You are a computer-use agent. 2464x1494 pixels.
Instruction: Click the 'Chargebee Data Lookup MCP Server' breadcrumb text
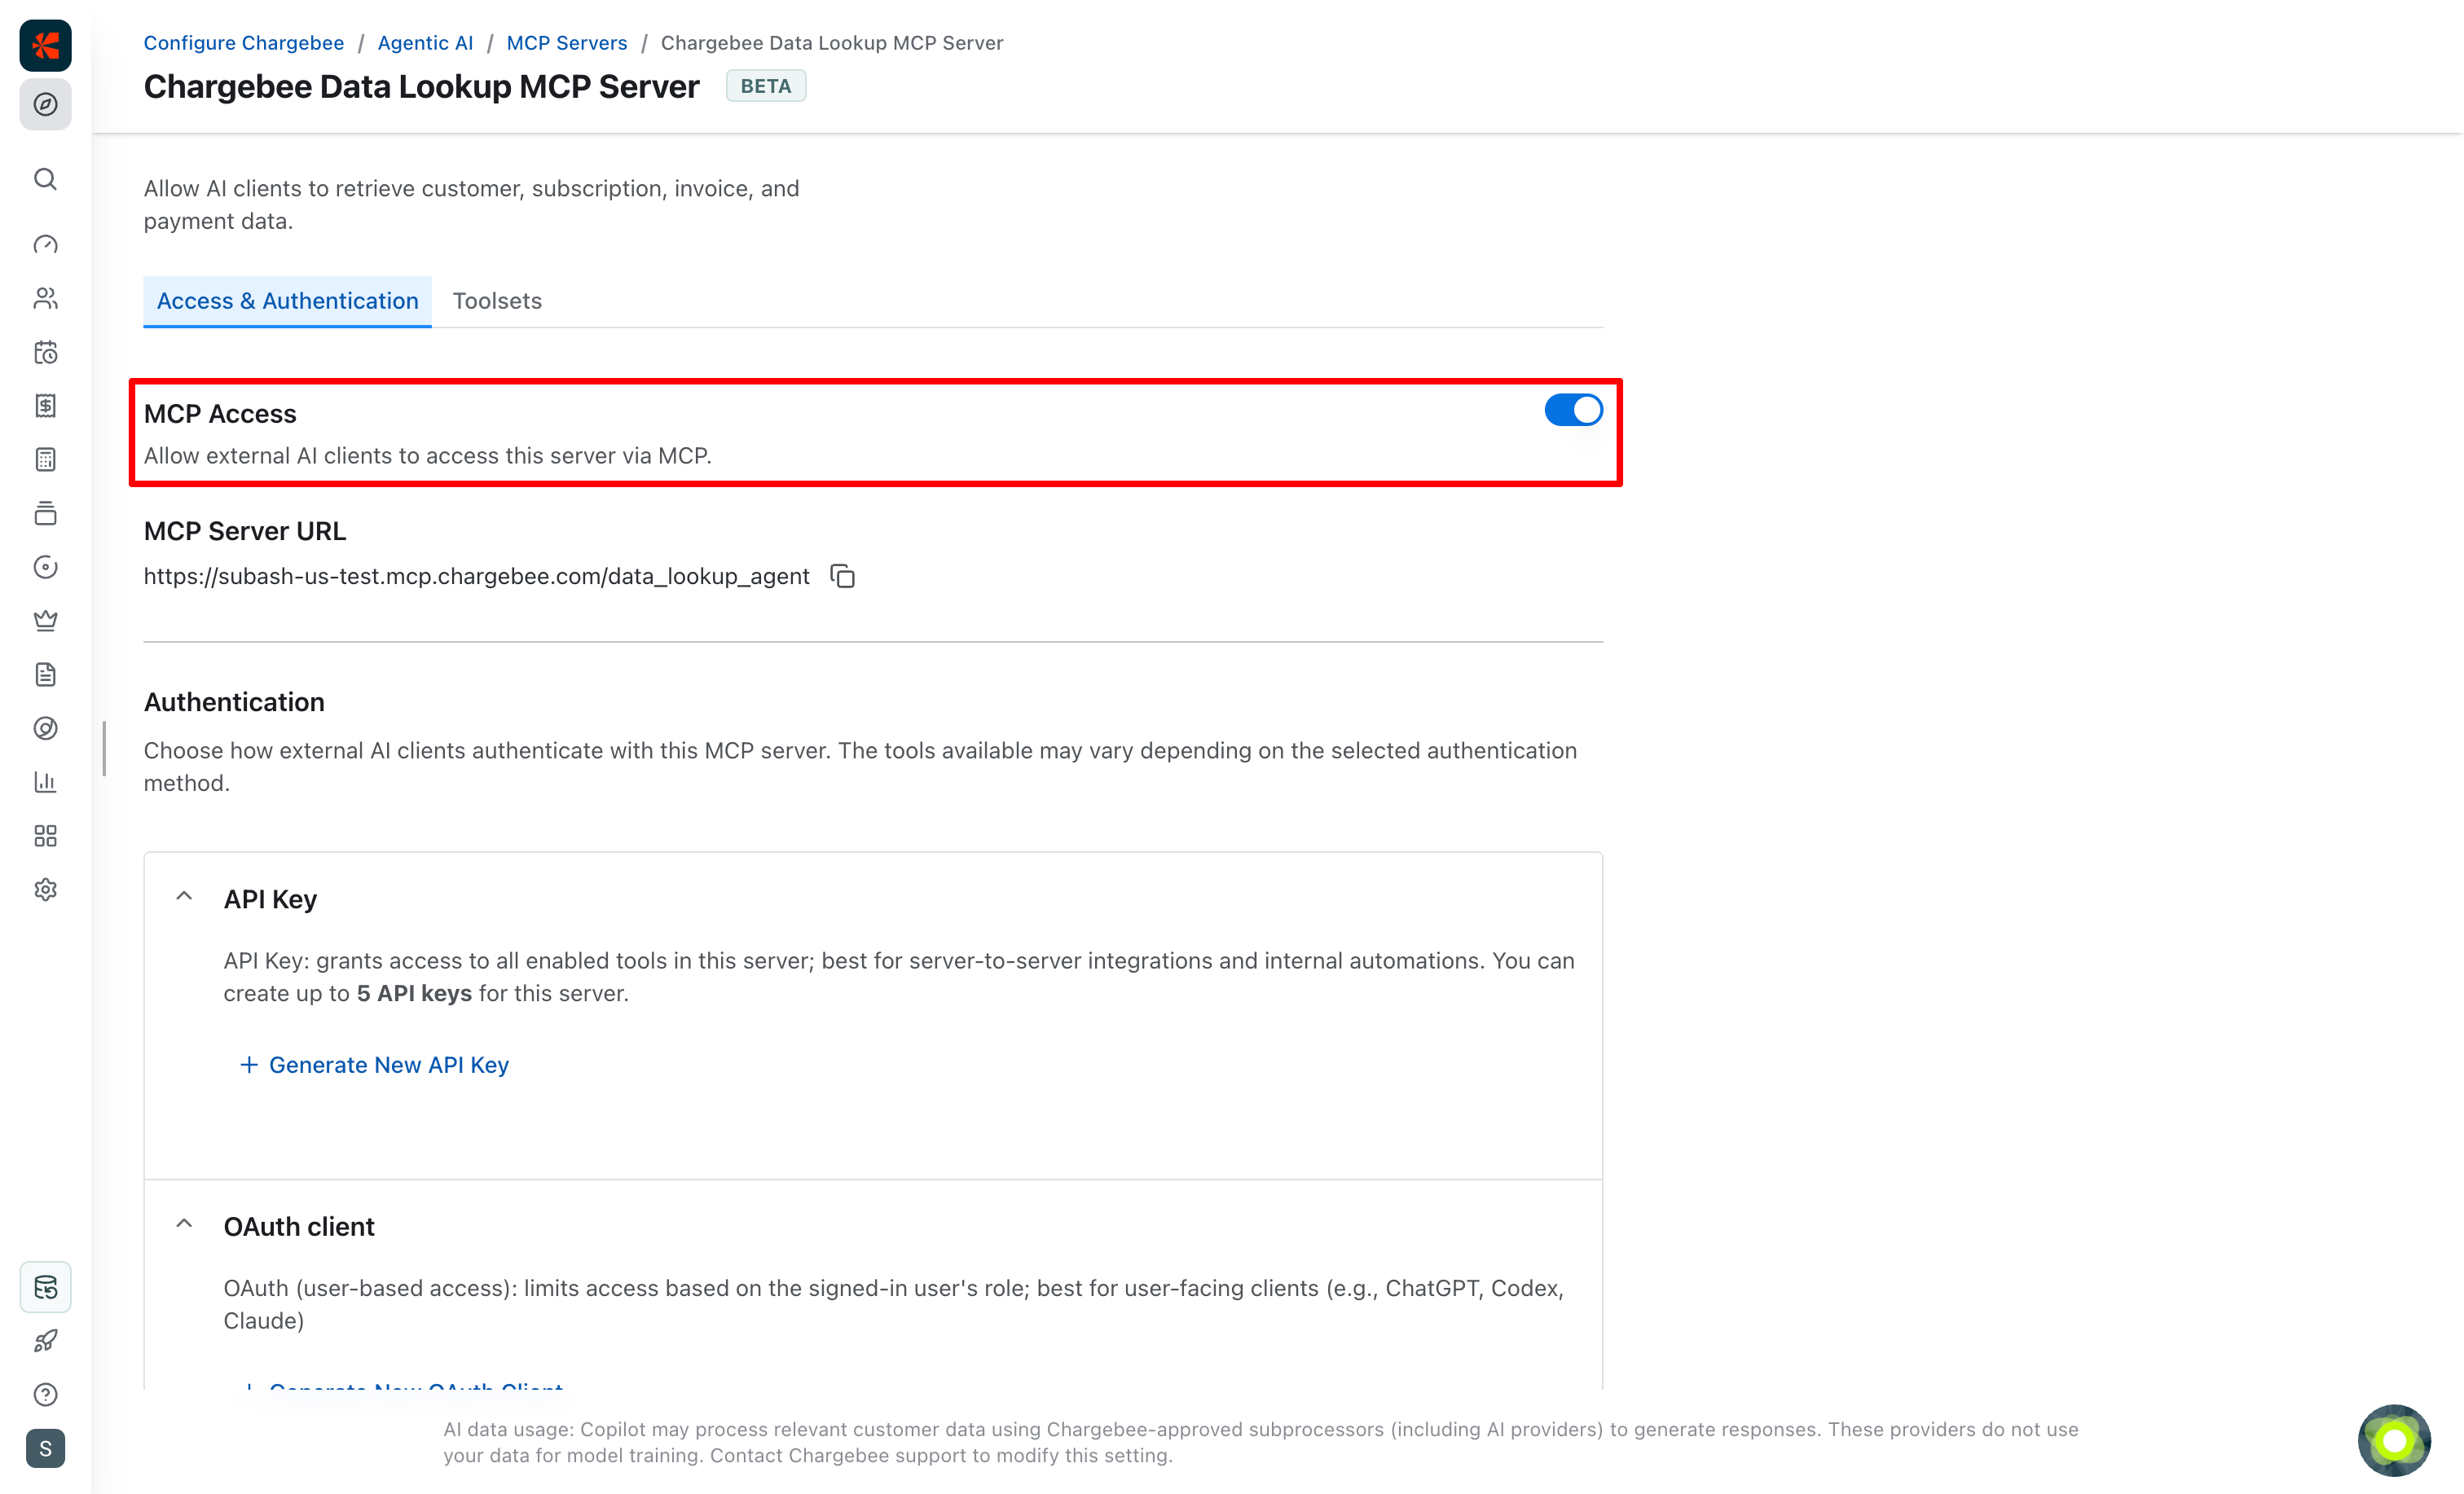tap(832, 43)
